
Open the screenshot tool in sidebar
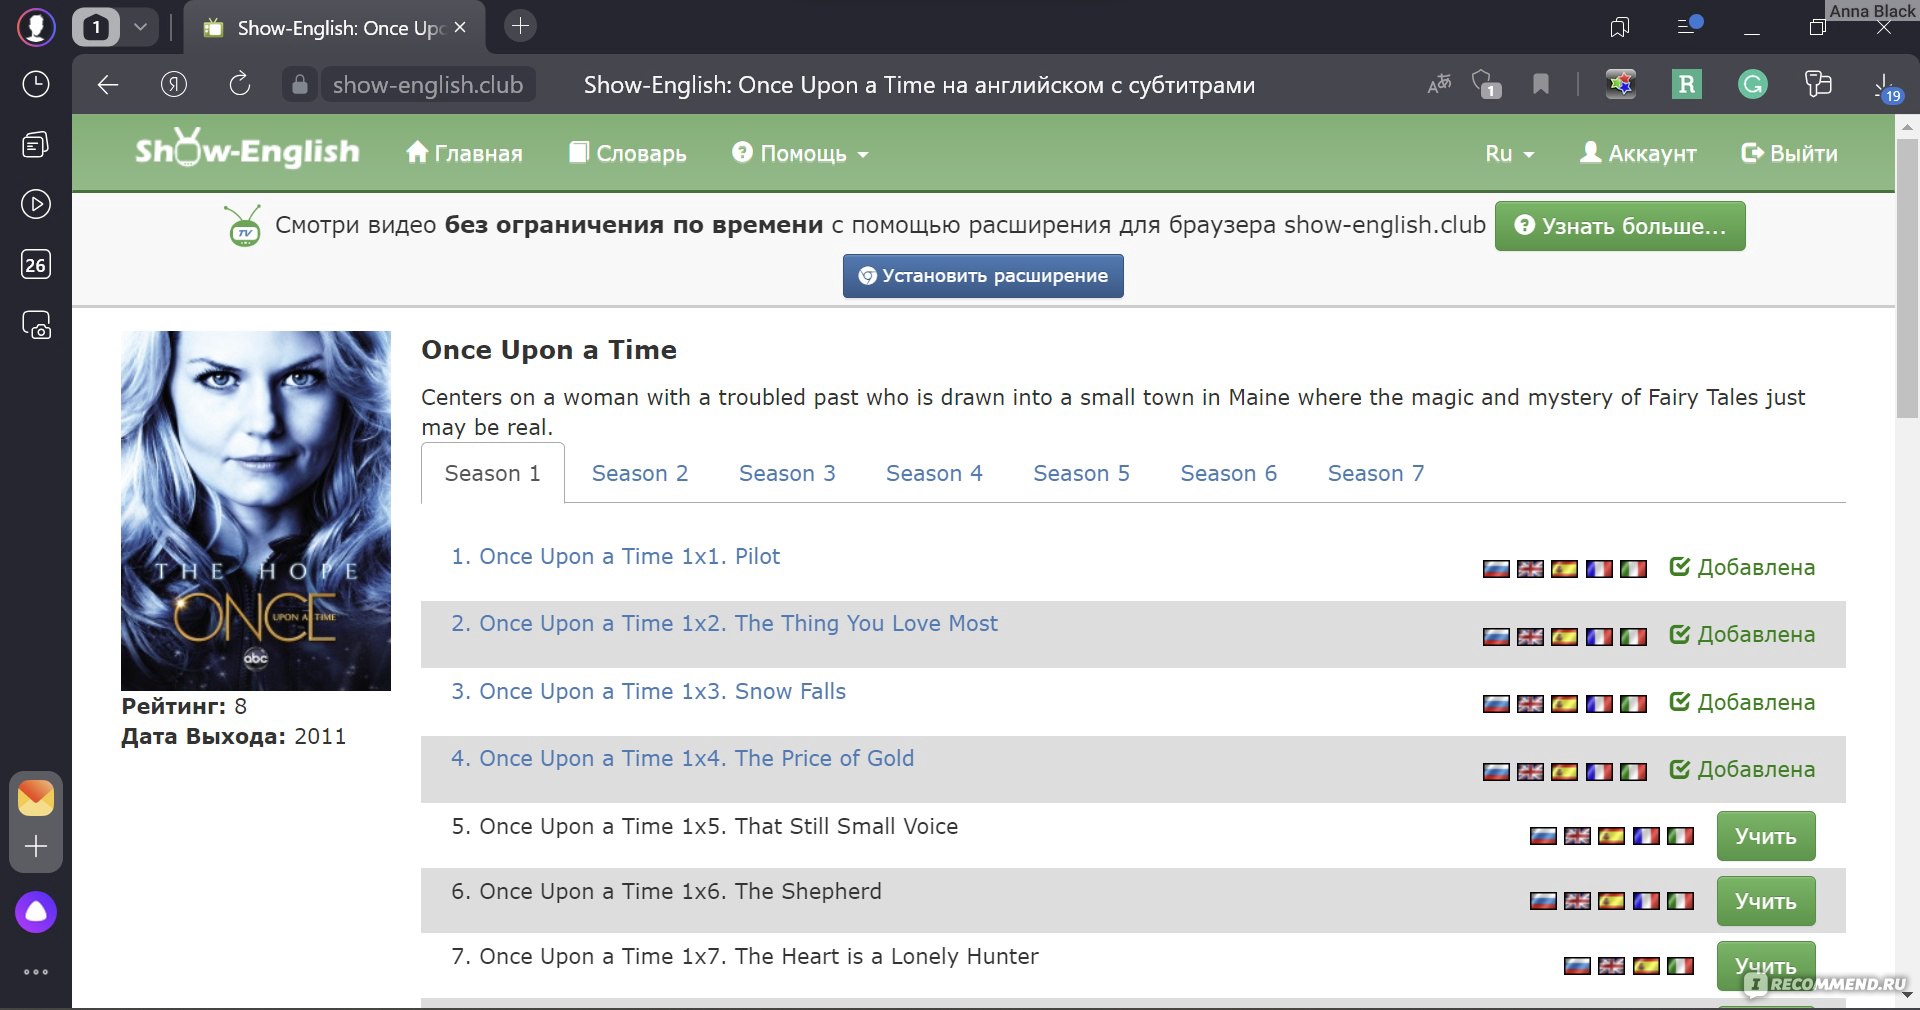click(x=36, y=325)
